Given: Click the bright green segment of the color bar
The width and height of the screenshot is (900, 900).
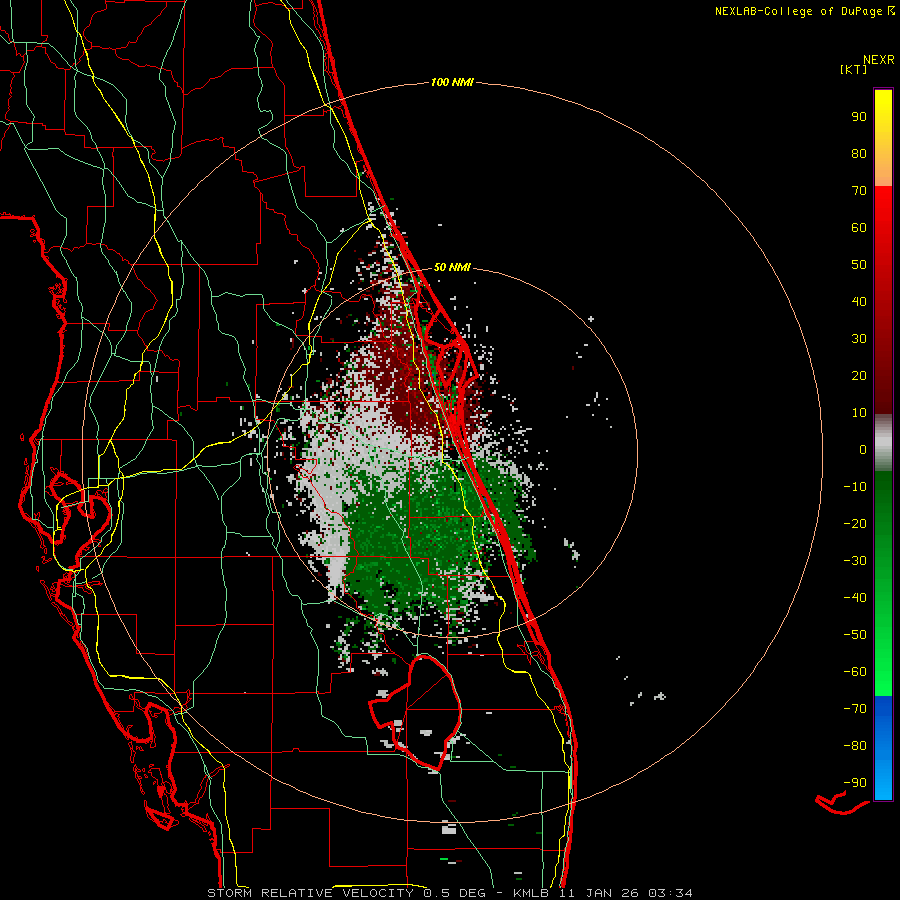Looking at the screenshot, I should (883, 584).
